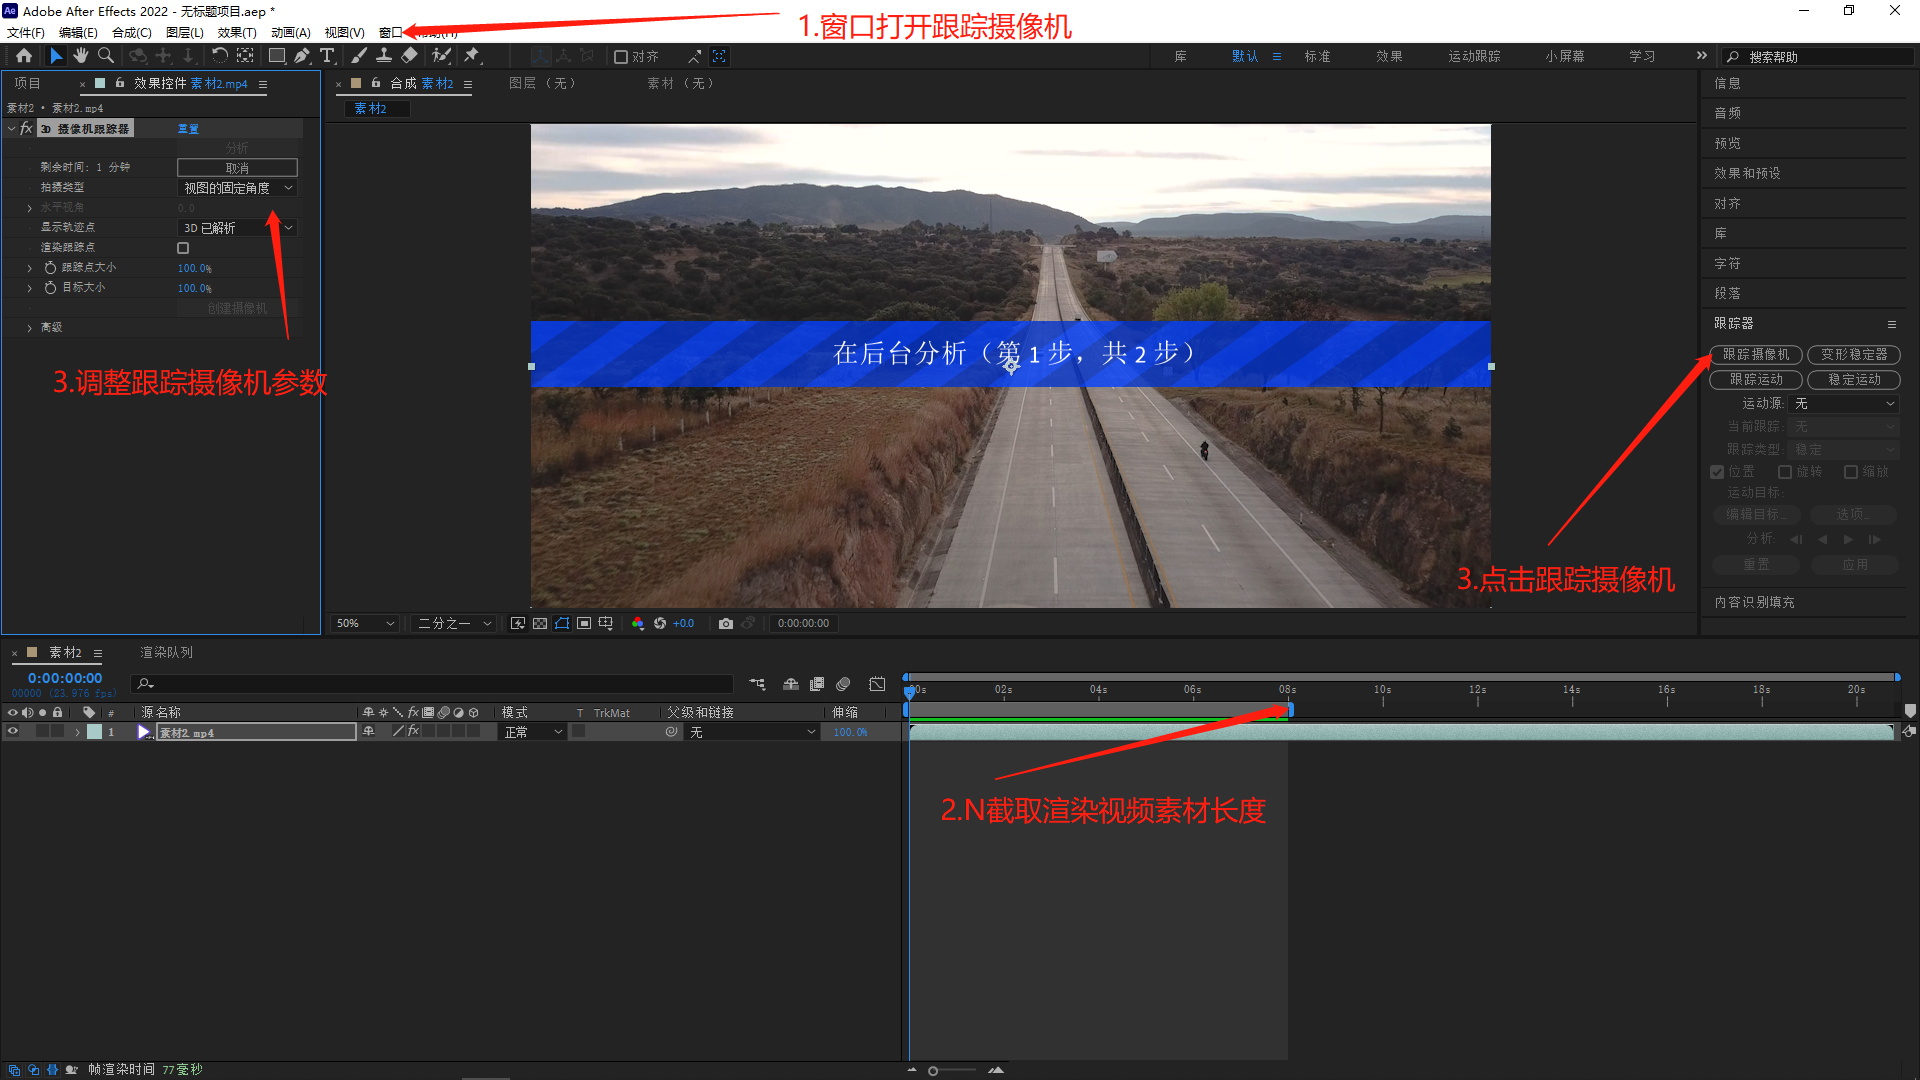Select the Eraser tool
The width and height of the screenshot is (1920, 1080).
pos(409,56)
